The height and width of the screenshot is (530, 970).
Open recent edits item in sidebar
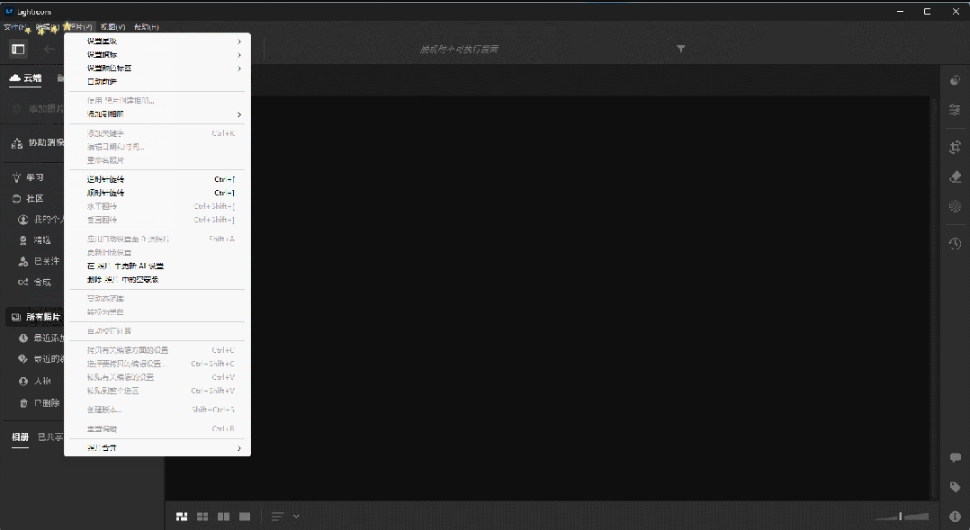click(x=41, y=359)
